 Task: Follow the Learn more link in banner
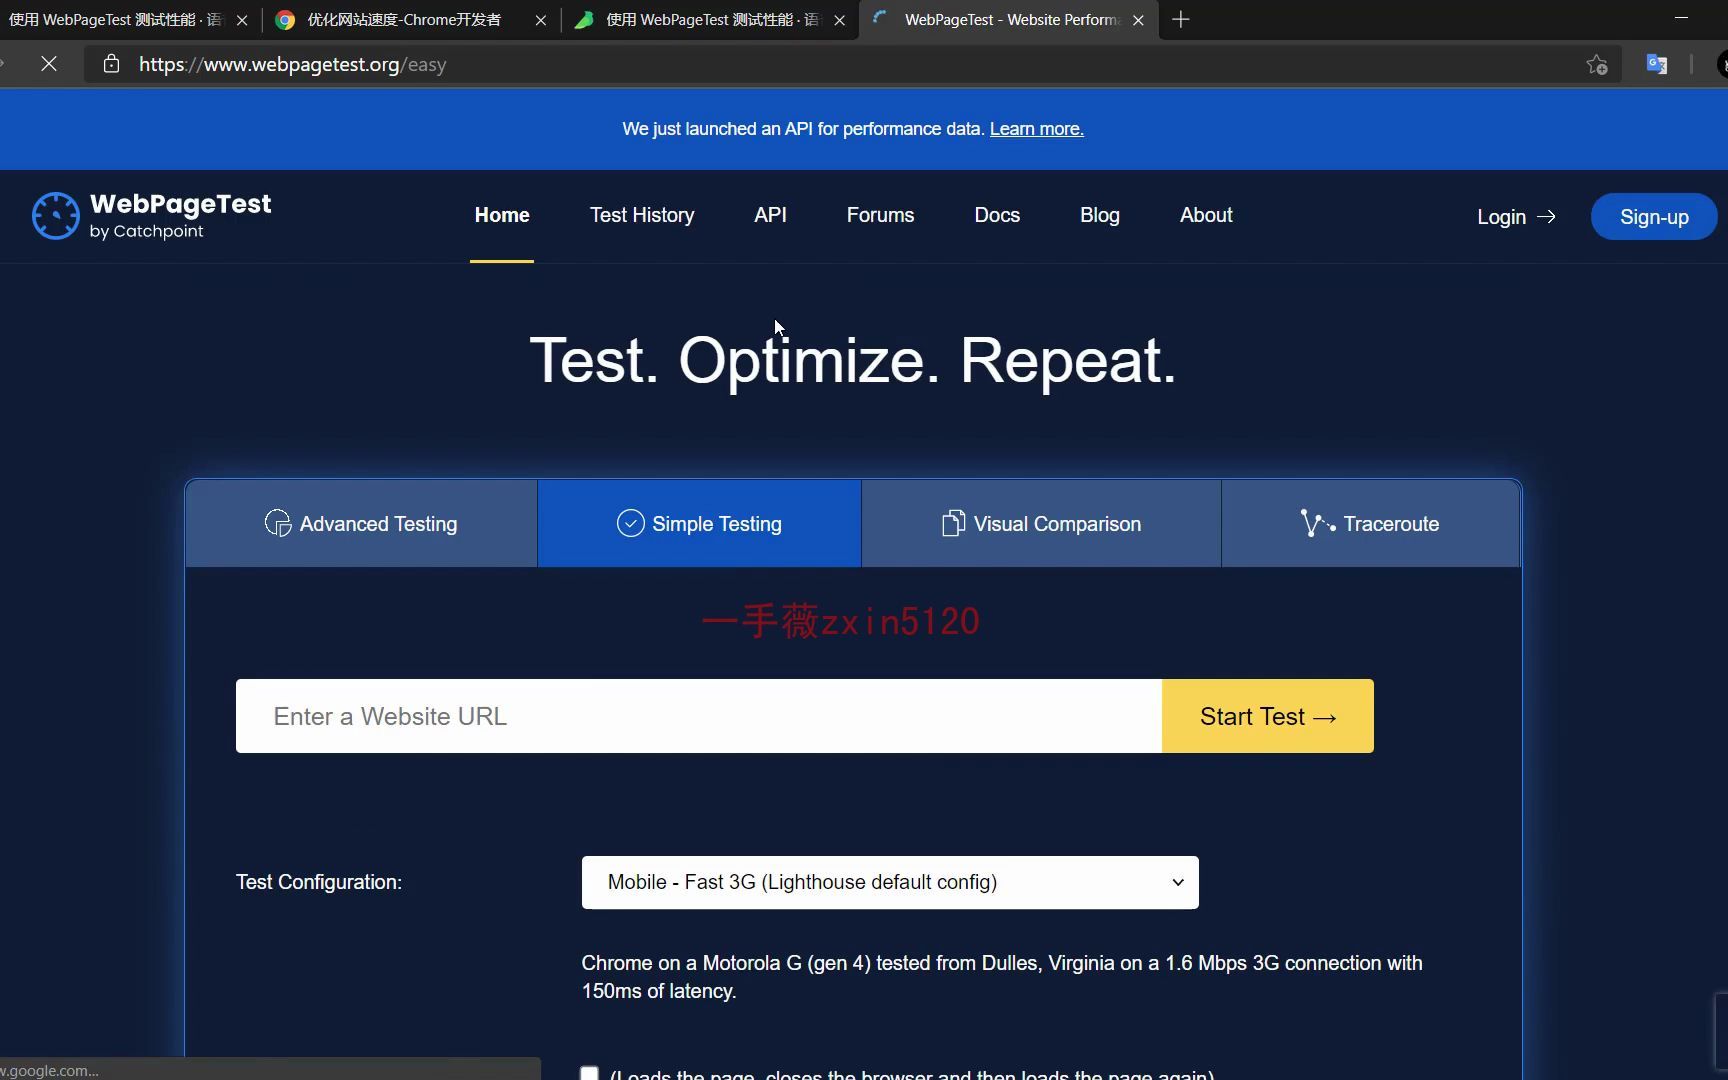tap(1036, 129)
